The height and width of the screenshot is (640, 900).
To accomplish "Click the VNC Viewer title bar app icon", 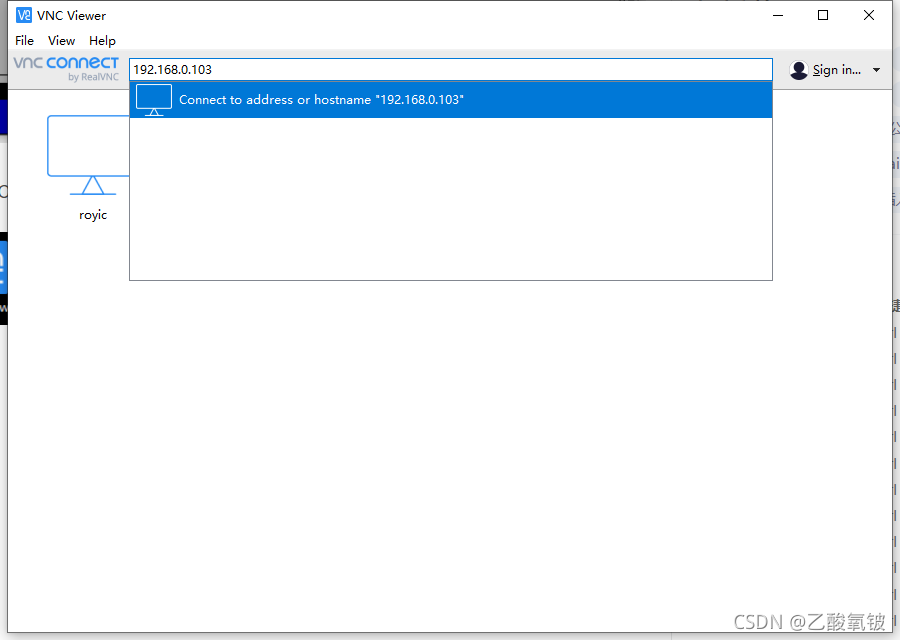I will 24,15.
